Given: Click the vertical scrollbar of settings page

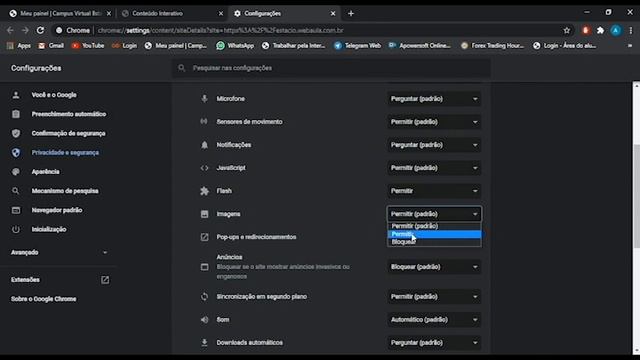Looking at the screenshot, I should [x=636, y=196].
